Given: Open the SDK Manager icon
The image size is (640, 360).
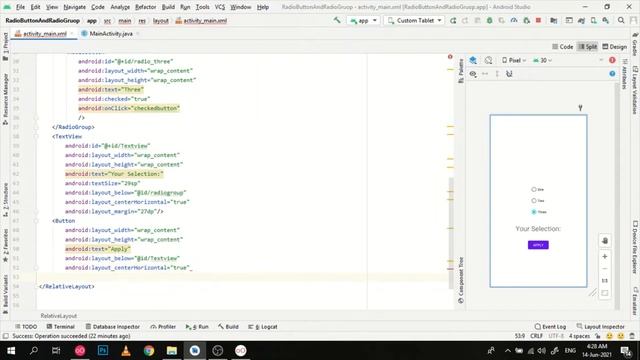Looking at the screenshot, I should (606, 20).
